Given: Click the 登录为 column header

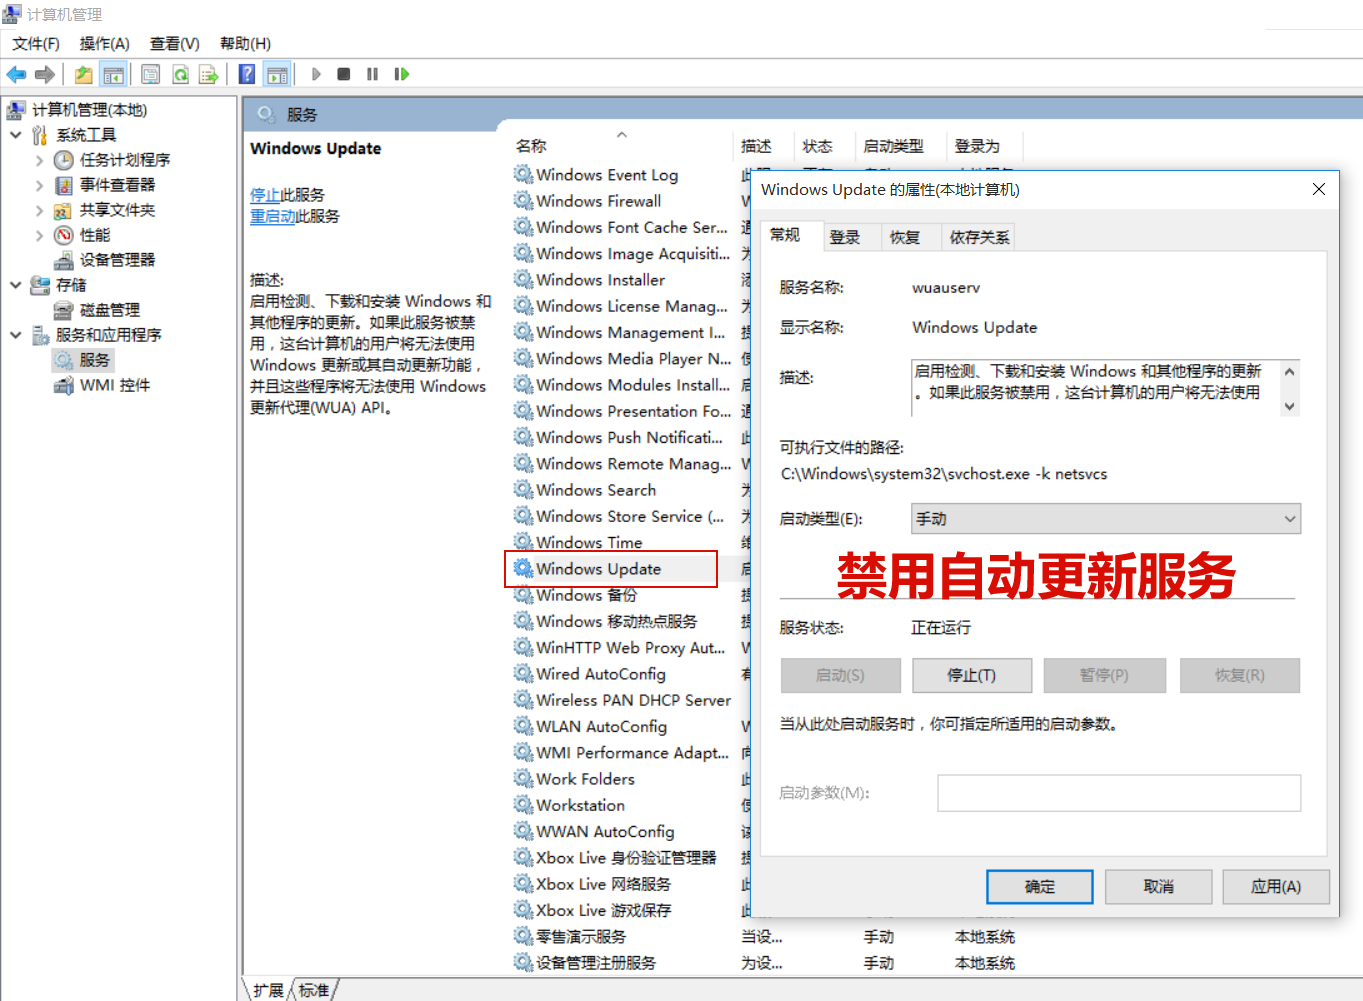Looking at the screenshot, I should click(977, 146).
